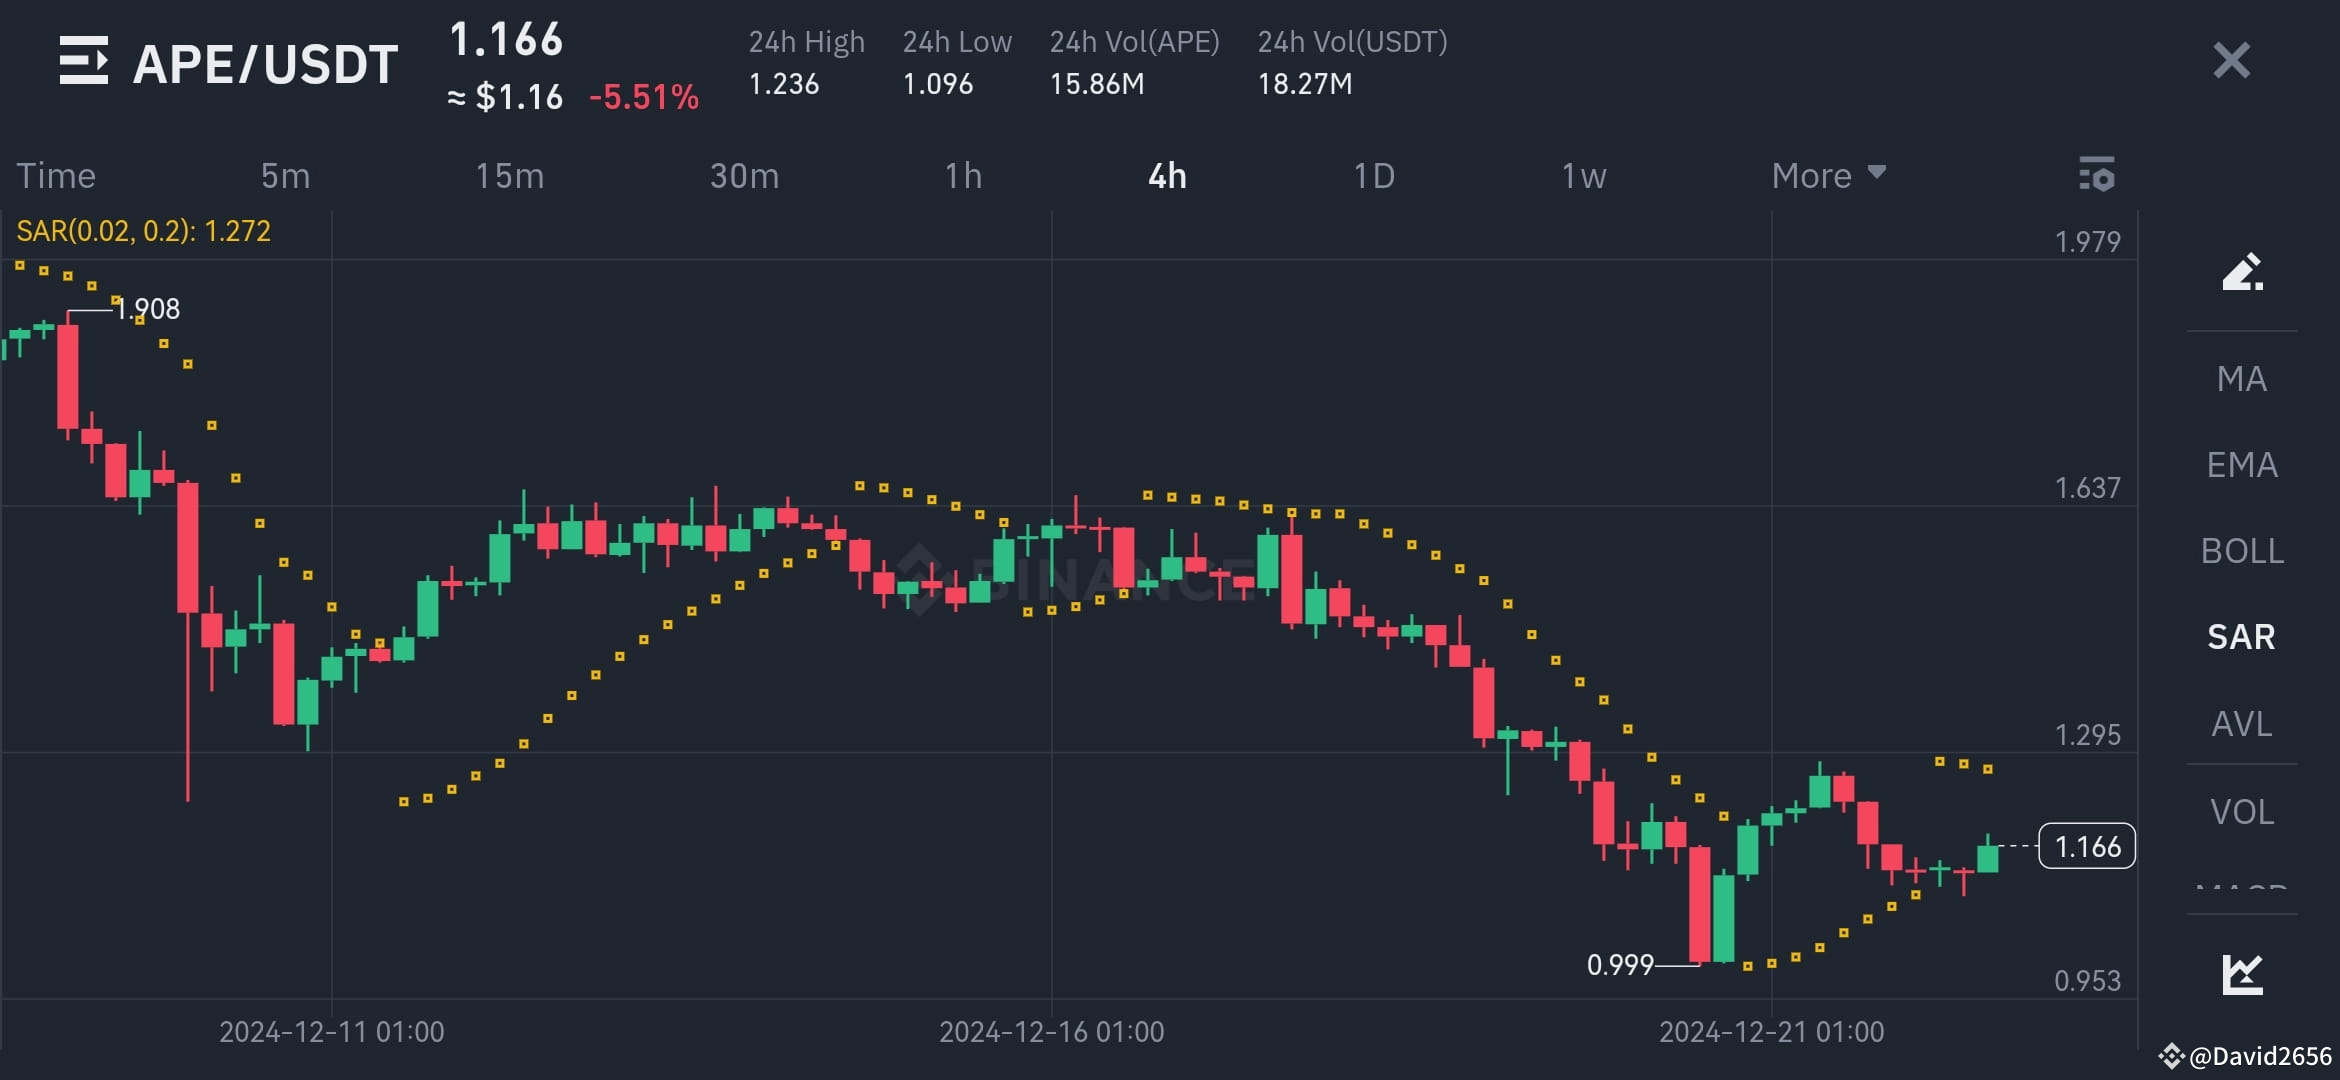2340x1080 pixels.
Task: Show the VOL volume indicator
Action: pyautogui.click(x=2243, y=811)
